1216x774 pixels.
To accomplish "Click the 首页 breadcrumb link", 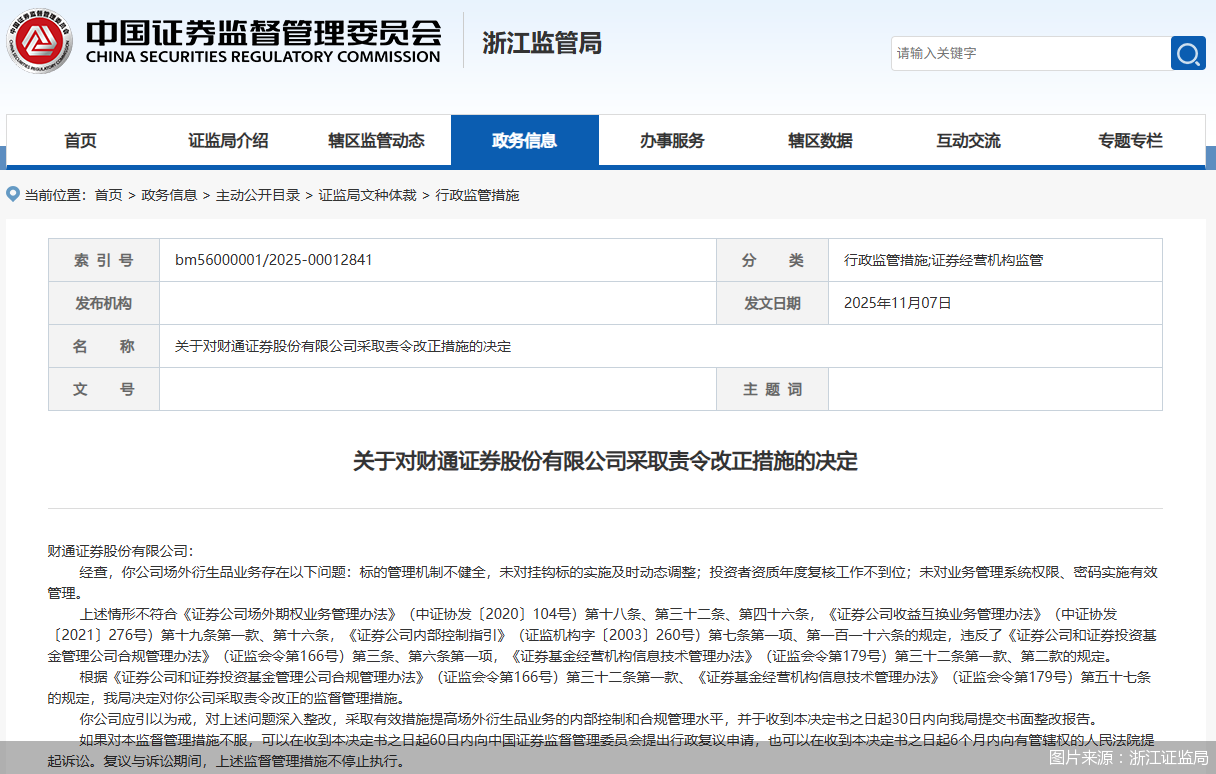I will click(x=108, y=195).
